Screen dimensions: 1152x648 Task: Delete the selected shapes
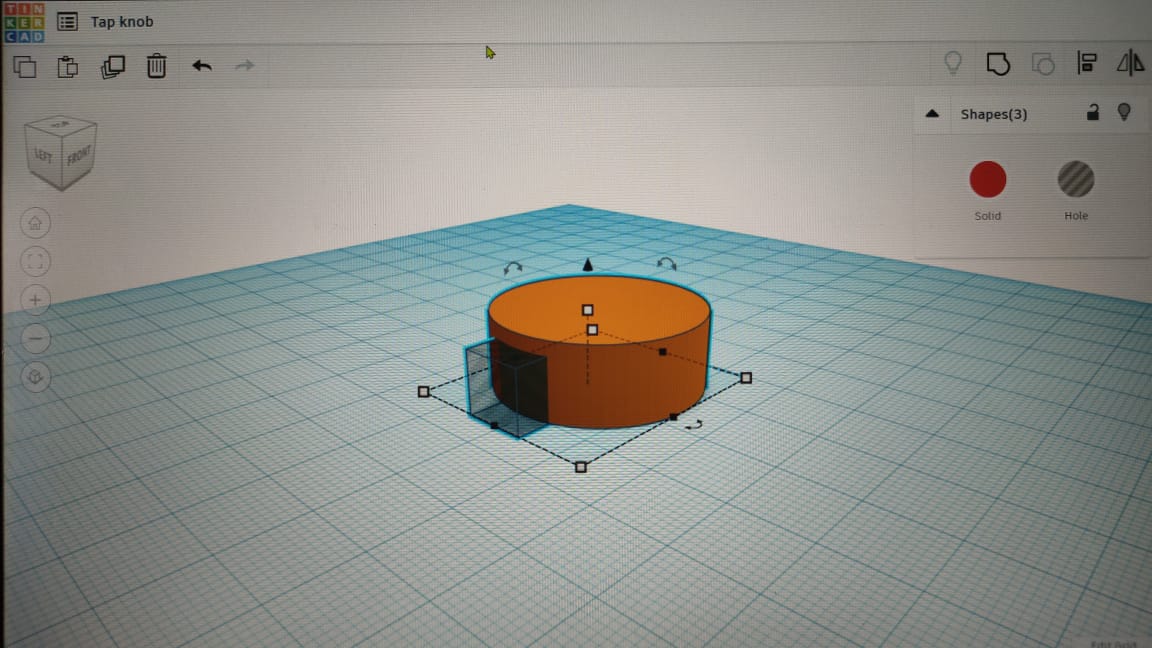(x=156, y=66)
